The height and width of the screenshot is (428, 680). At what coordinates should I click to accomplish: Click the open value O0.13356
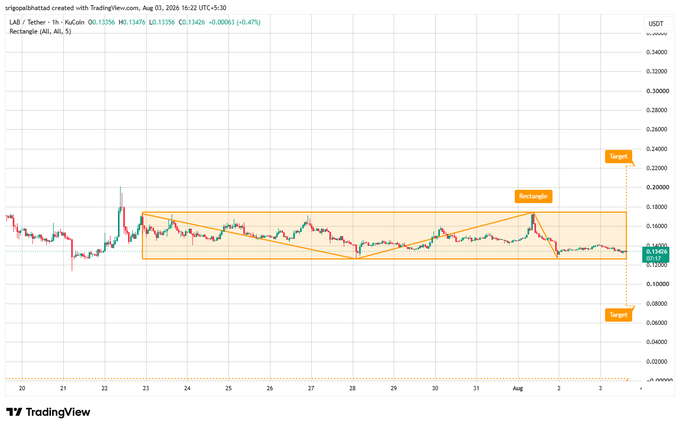pos(101,22)
